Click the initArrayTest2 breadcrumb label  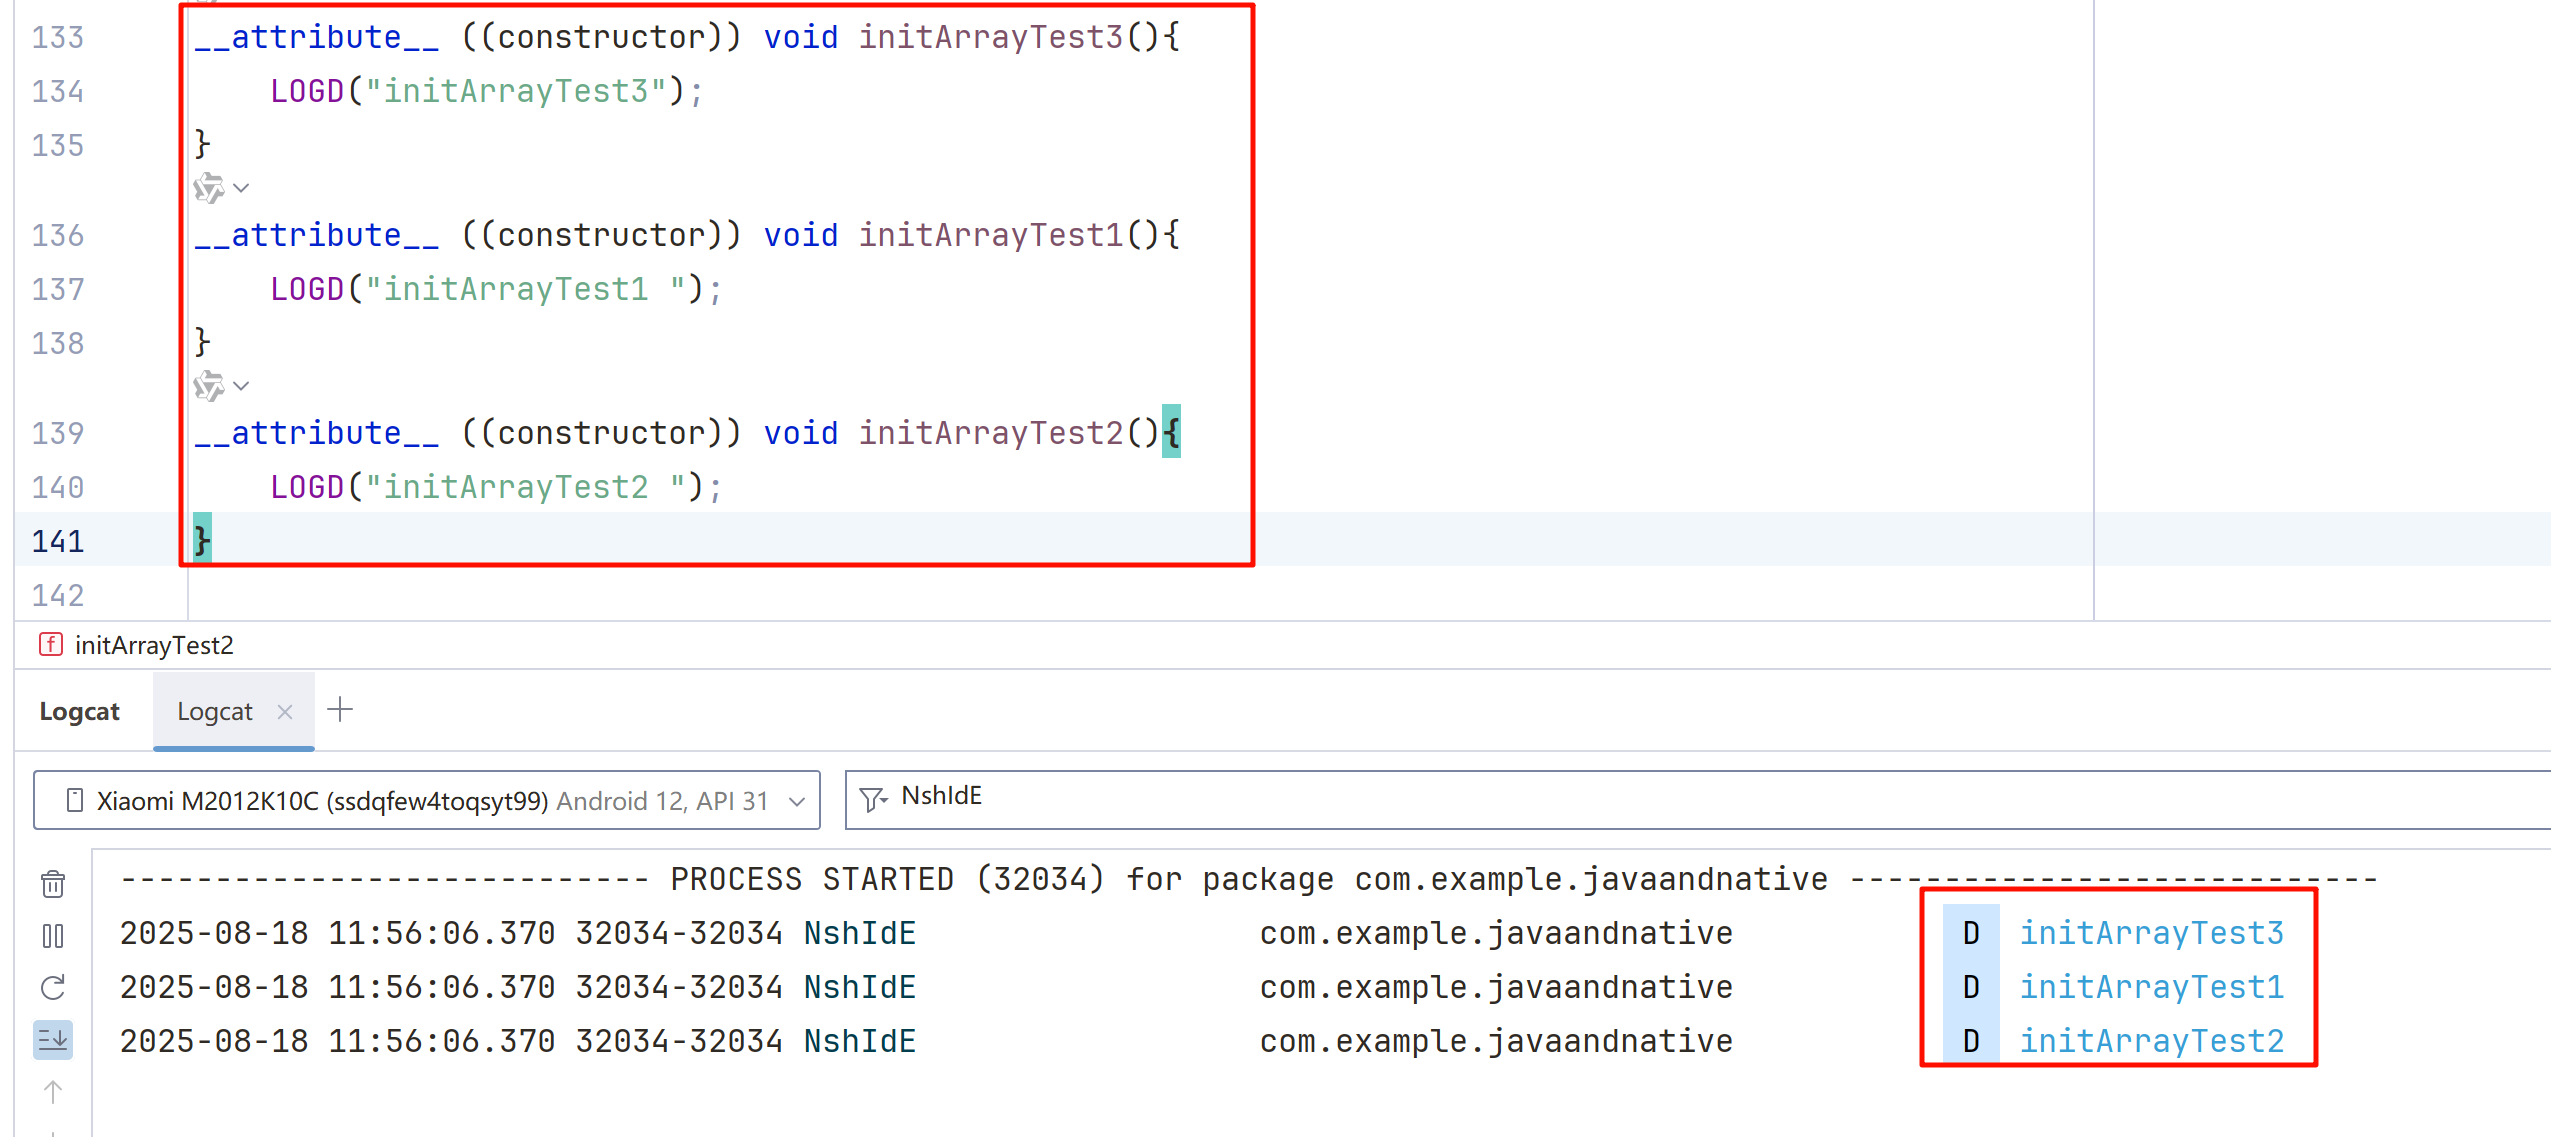tap(154, 645)
